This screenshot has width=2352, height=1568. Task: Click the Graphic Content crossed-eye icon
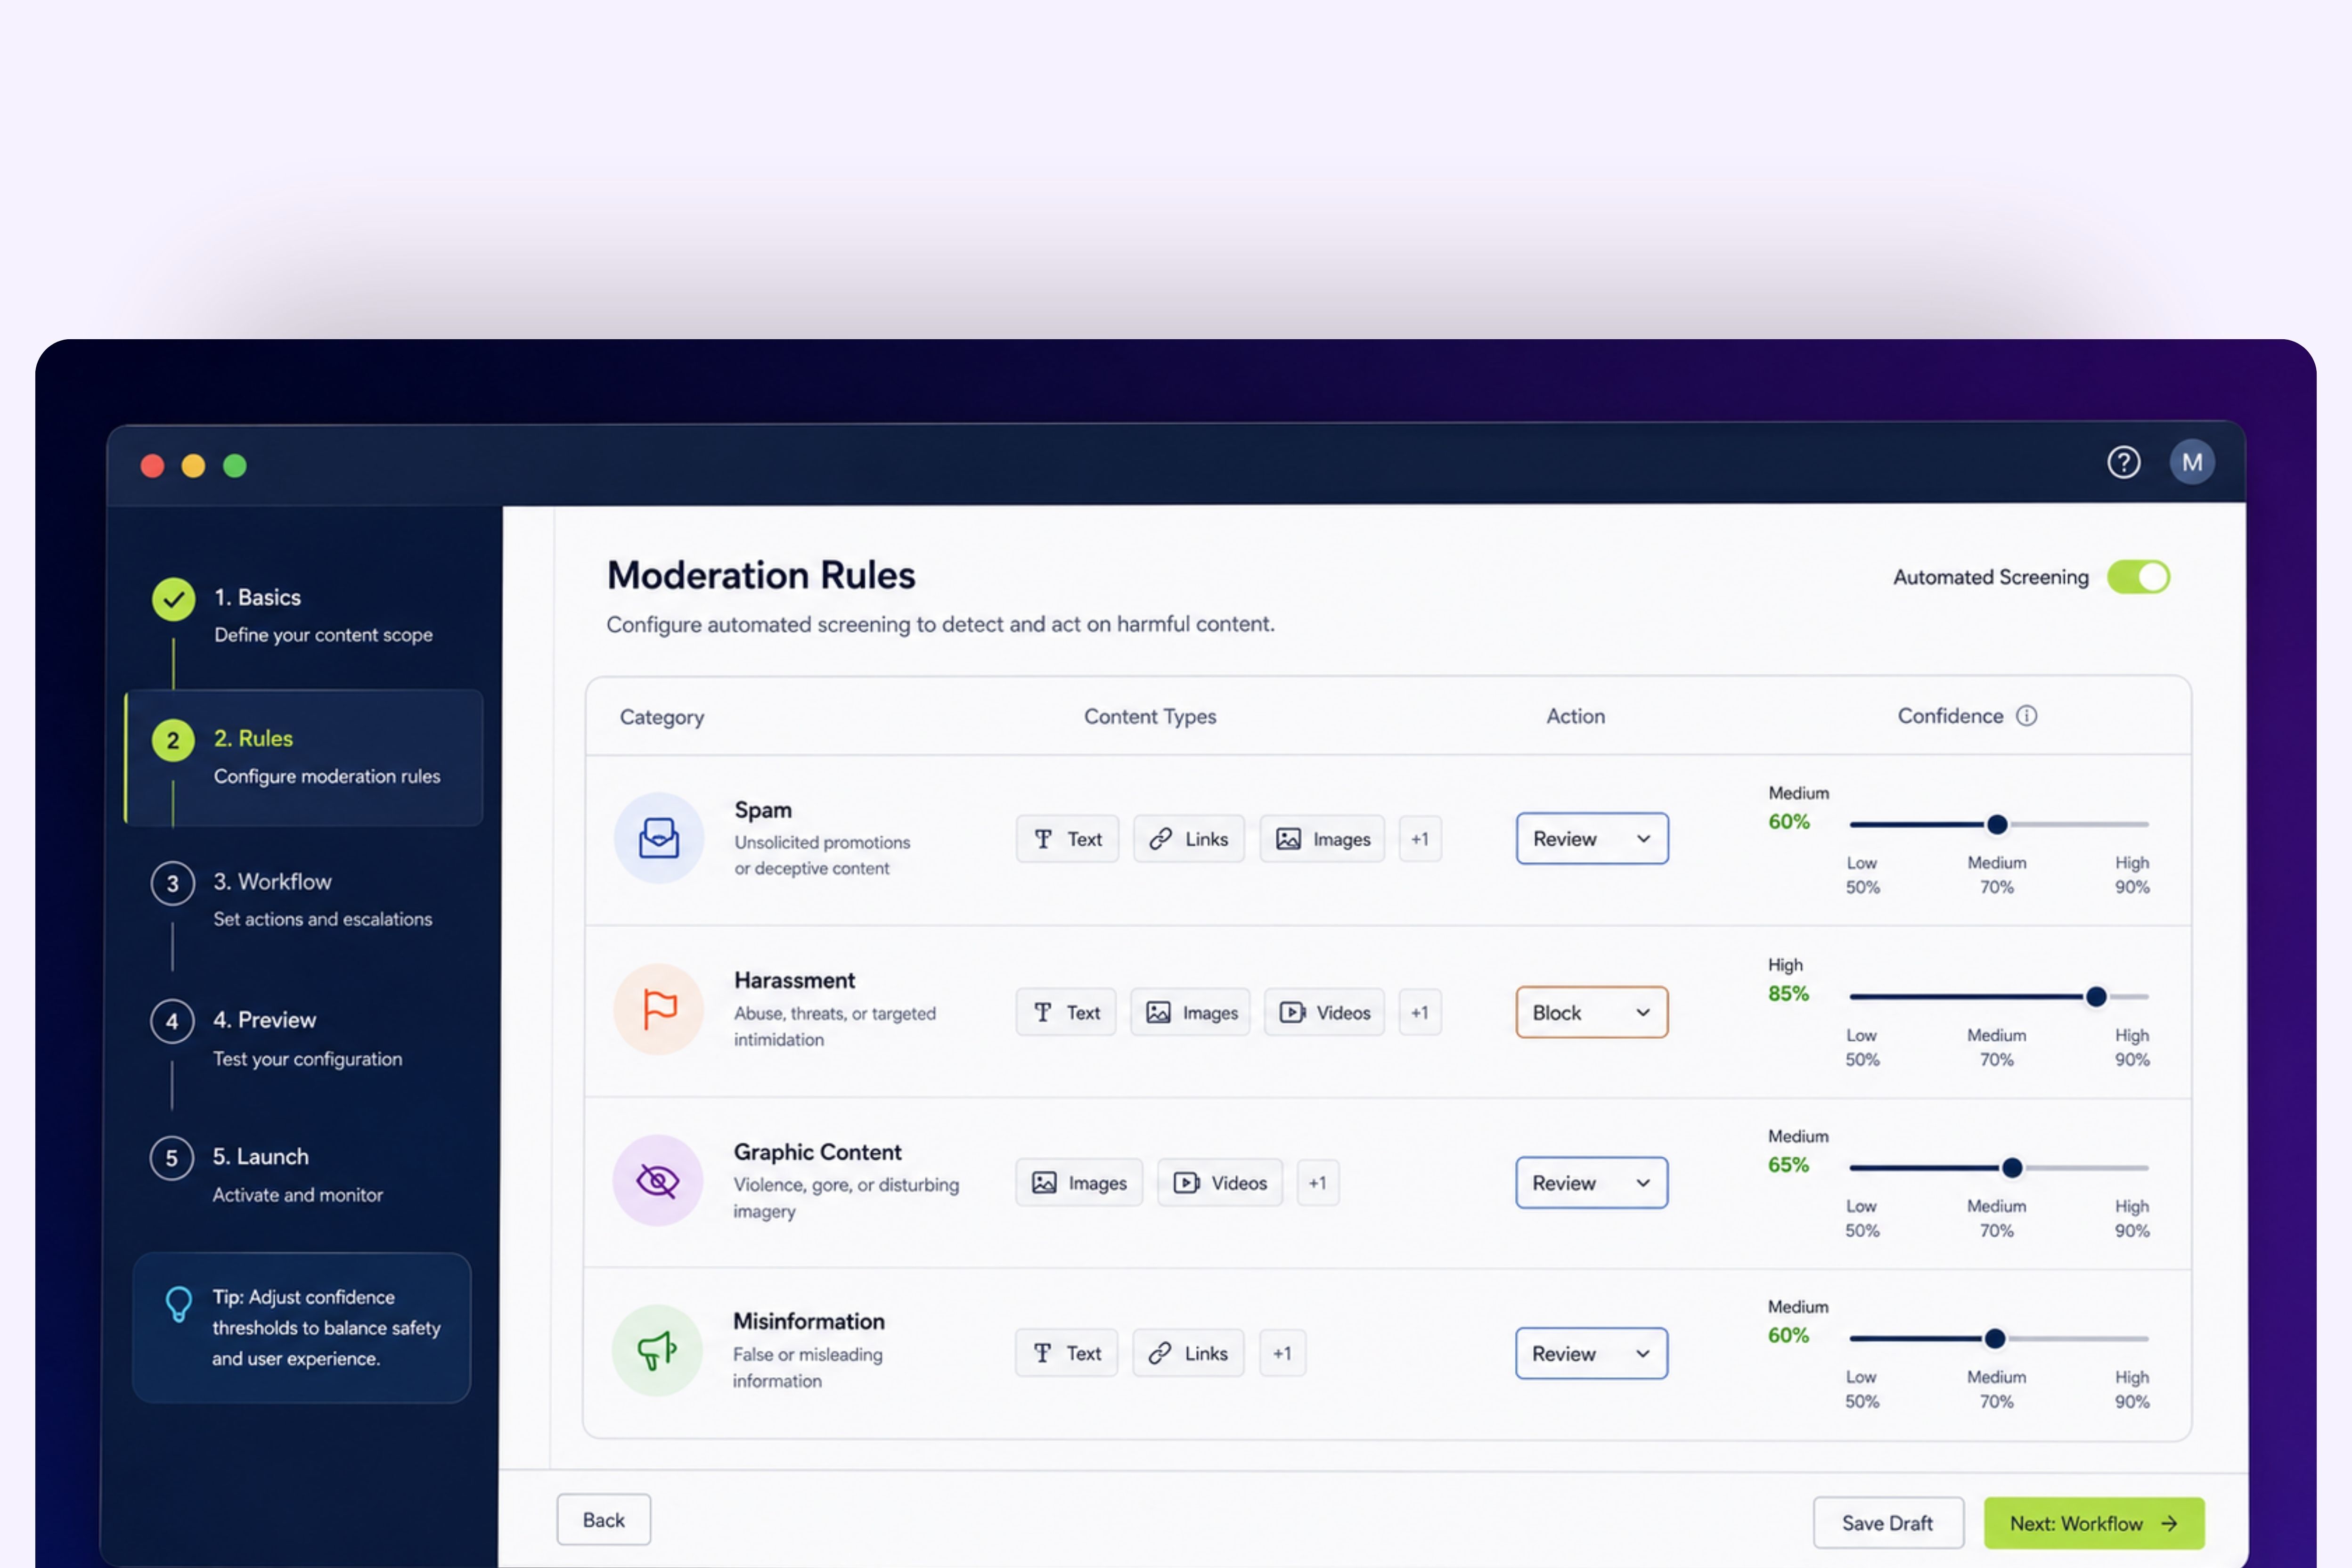tap(658, 1181)
